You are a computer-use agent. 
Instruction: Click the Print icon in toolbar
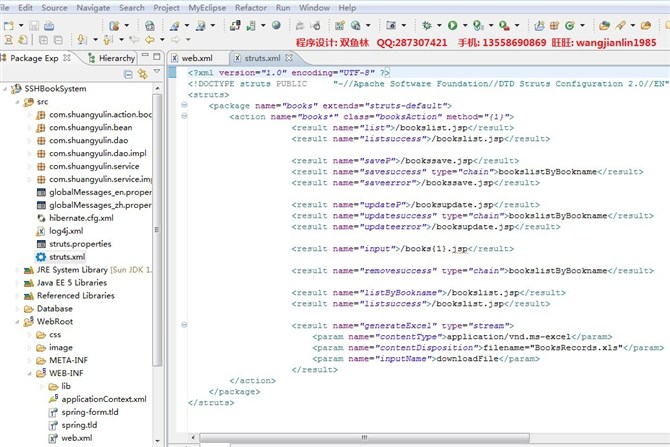pos(49,26)
